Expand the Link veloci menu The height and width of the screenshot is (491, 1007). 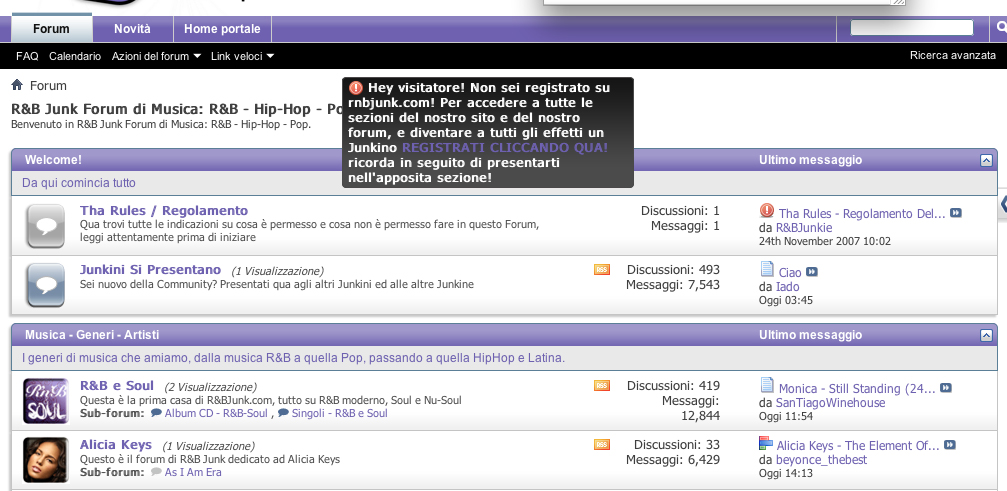click(x=242, y=56)
